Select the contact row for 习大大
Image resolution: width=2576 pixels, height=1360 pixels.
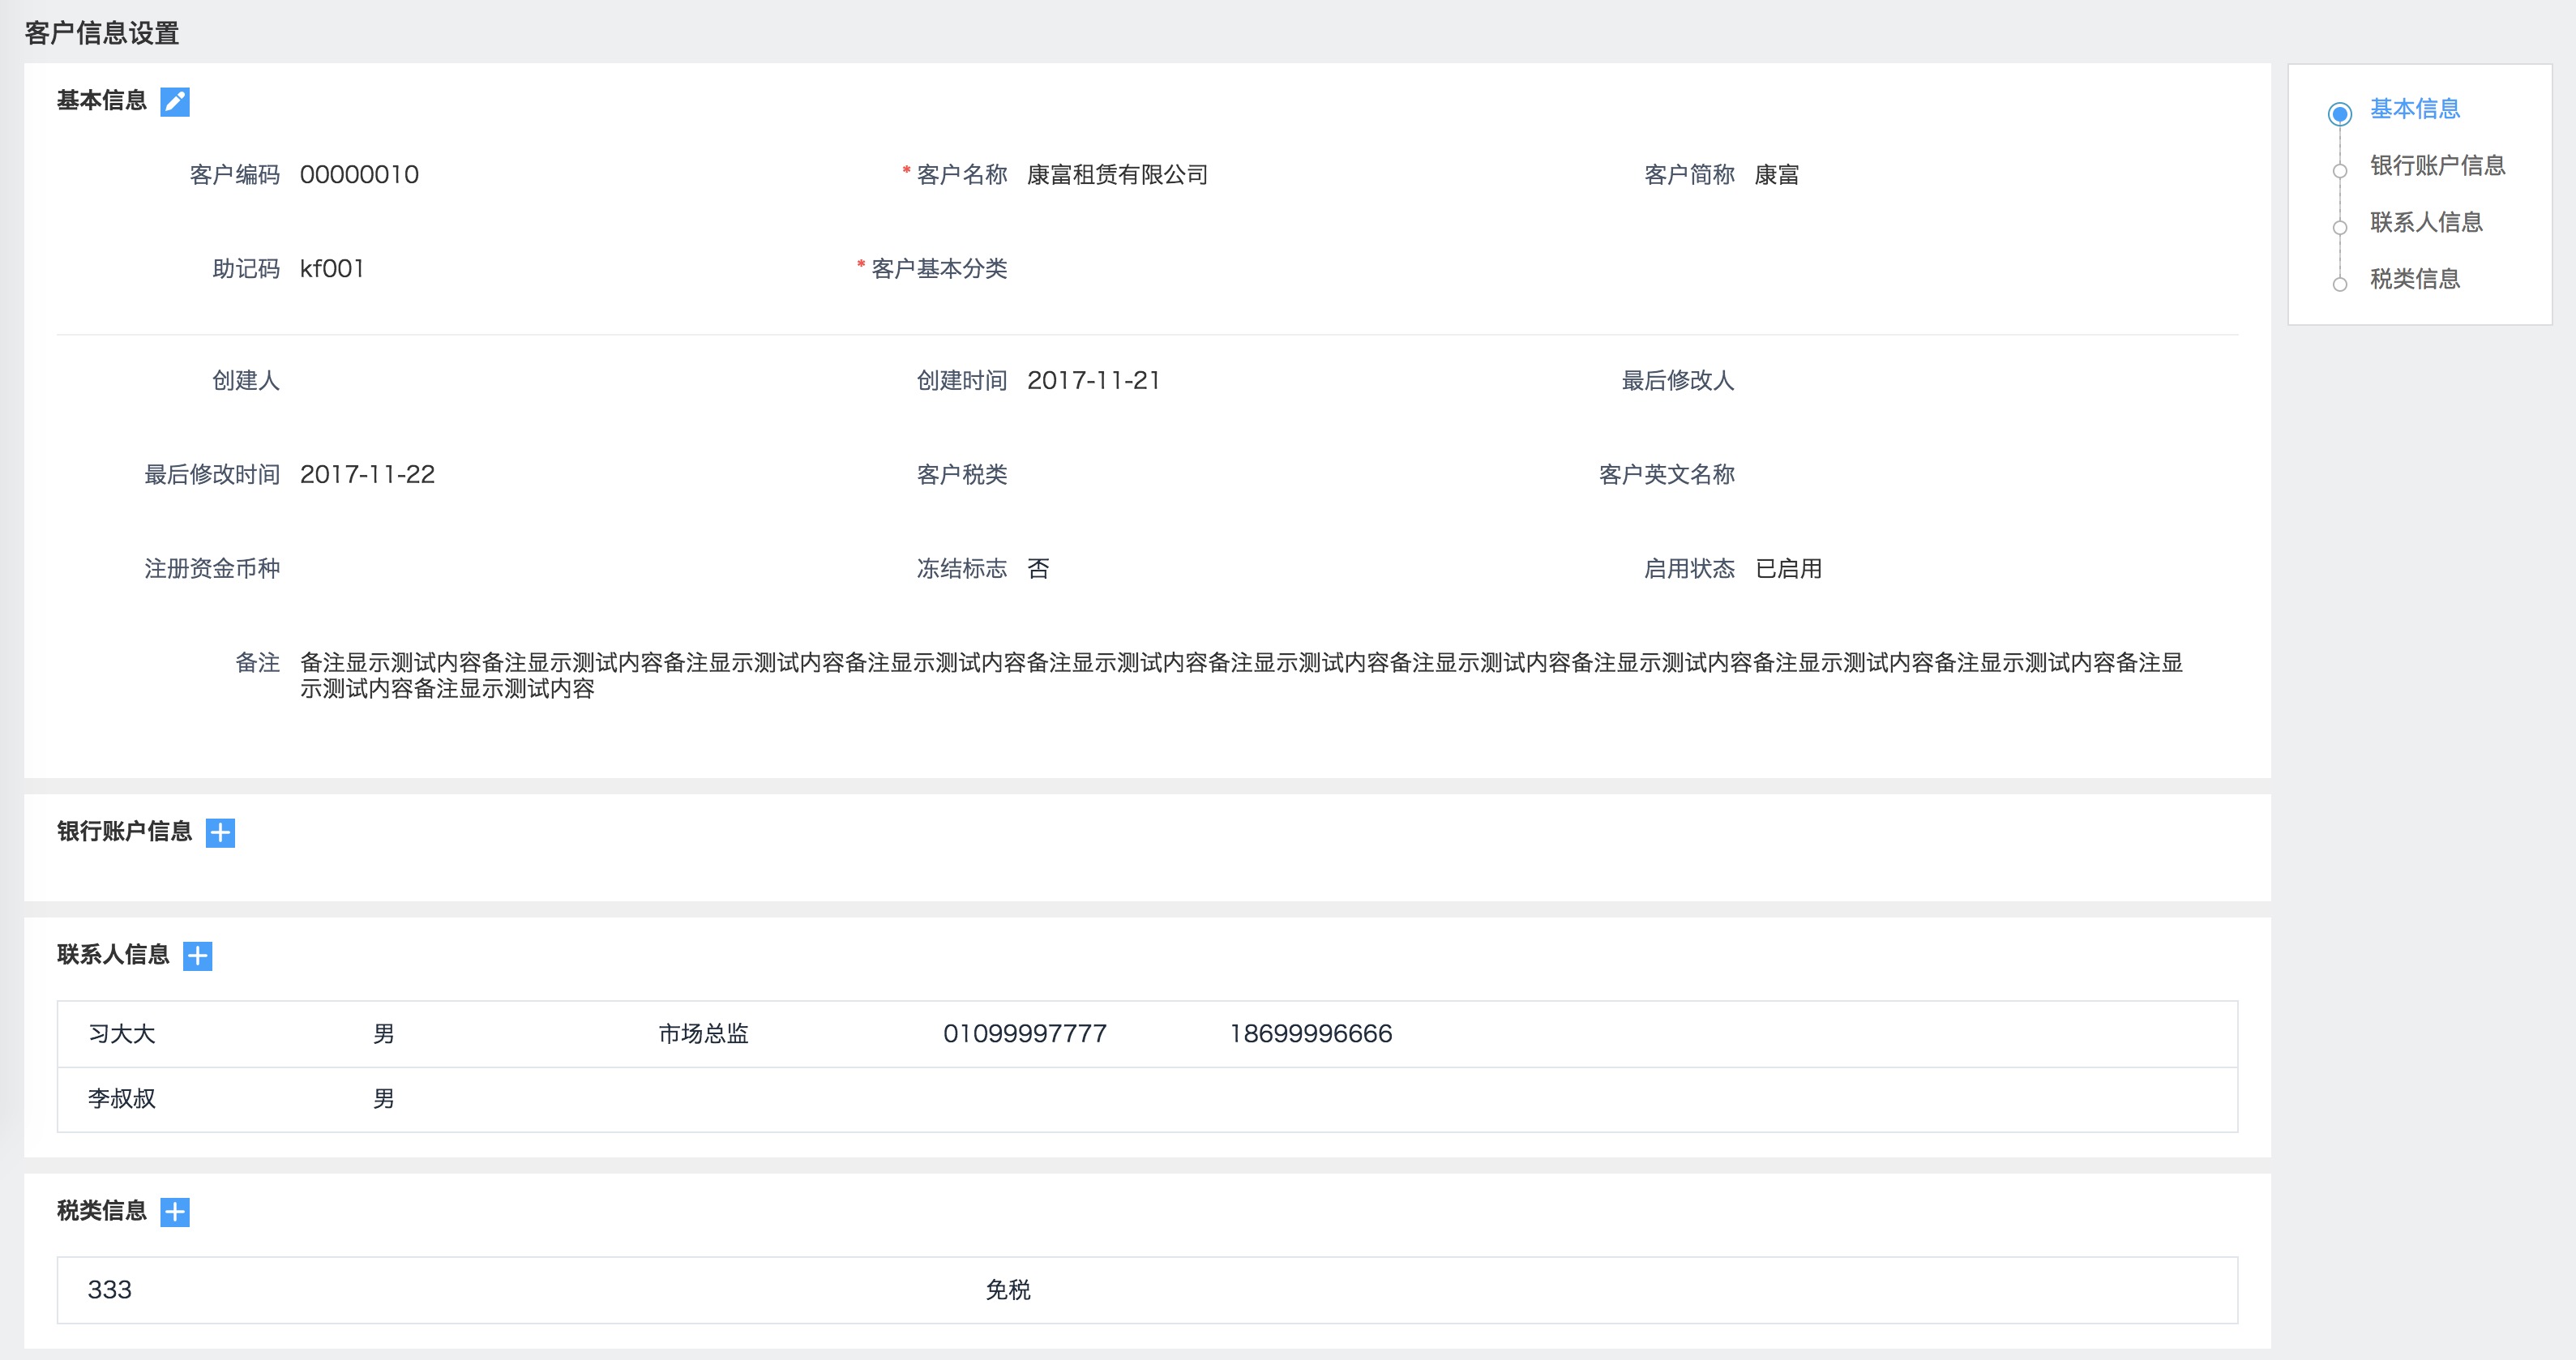coord(122,1034)
